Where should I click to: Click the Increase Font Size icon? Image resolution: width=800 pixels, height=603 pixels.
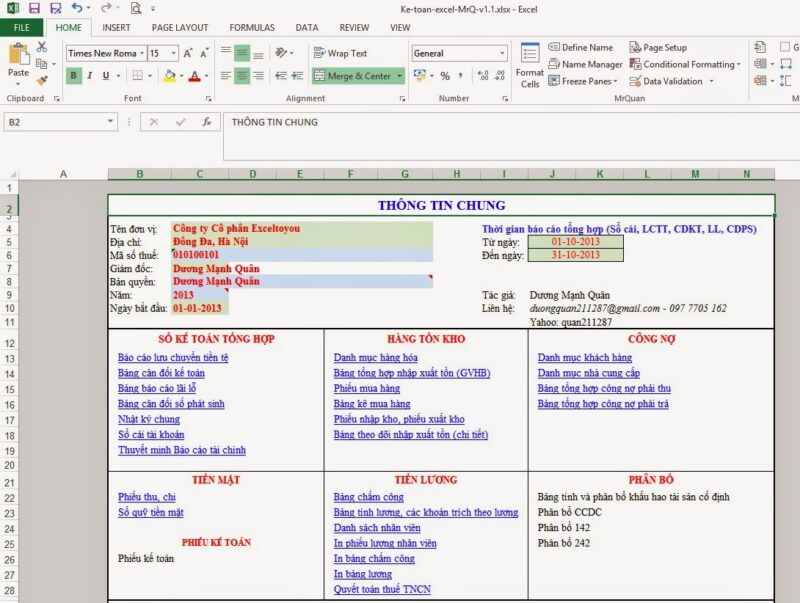click(188, 52)
